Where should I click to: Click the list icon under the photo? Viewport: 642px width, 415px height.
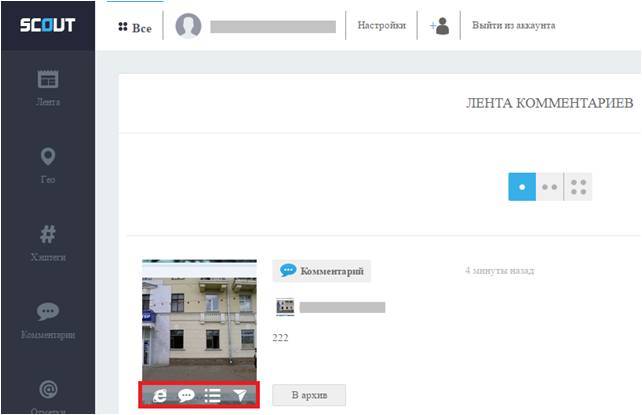(213, 396)
